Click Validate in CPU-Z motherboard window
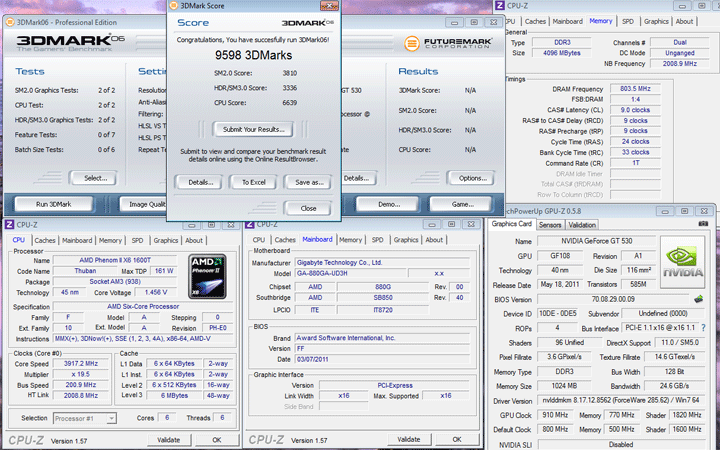 [x=409, y=439]
